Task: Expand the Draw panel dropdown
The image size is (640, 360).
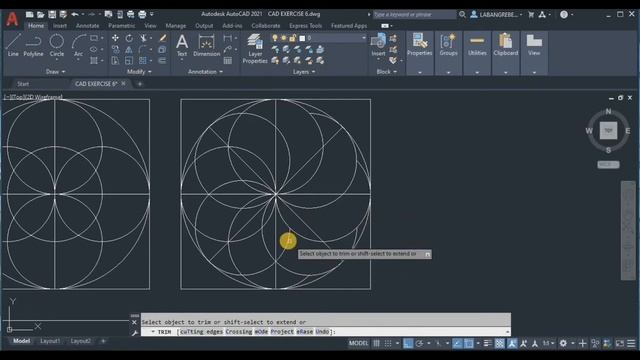Action: [56, 71]
